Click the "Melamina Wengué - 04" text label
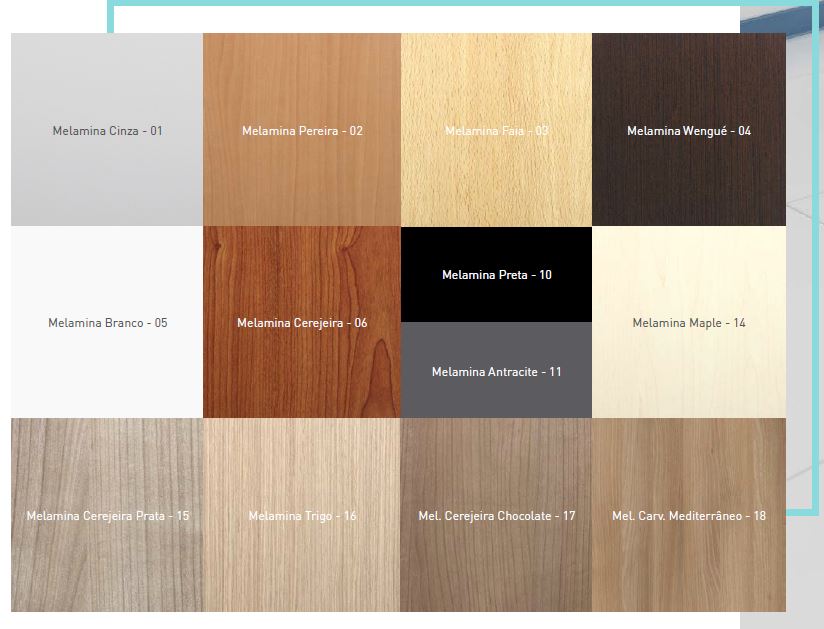 click(688, 131)
